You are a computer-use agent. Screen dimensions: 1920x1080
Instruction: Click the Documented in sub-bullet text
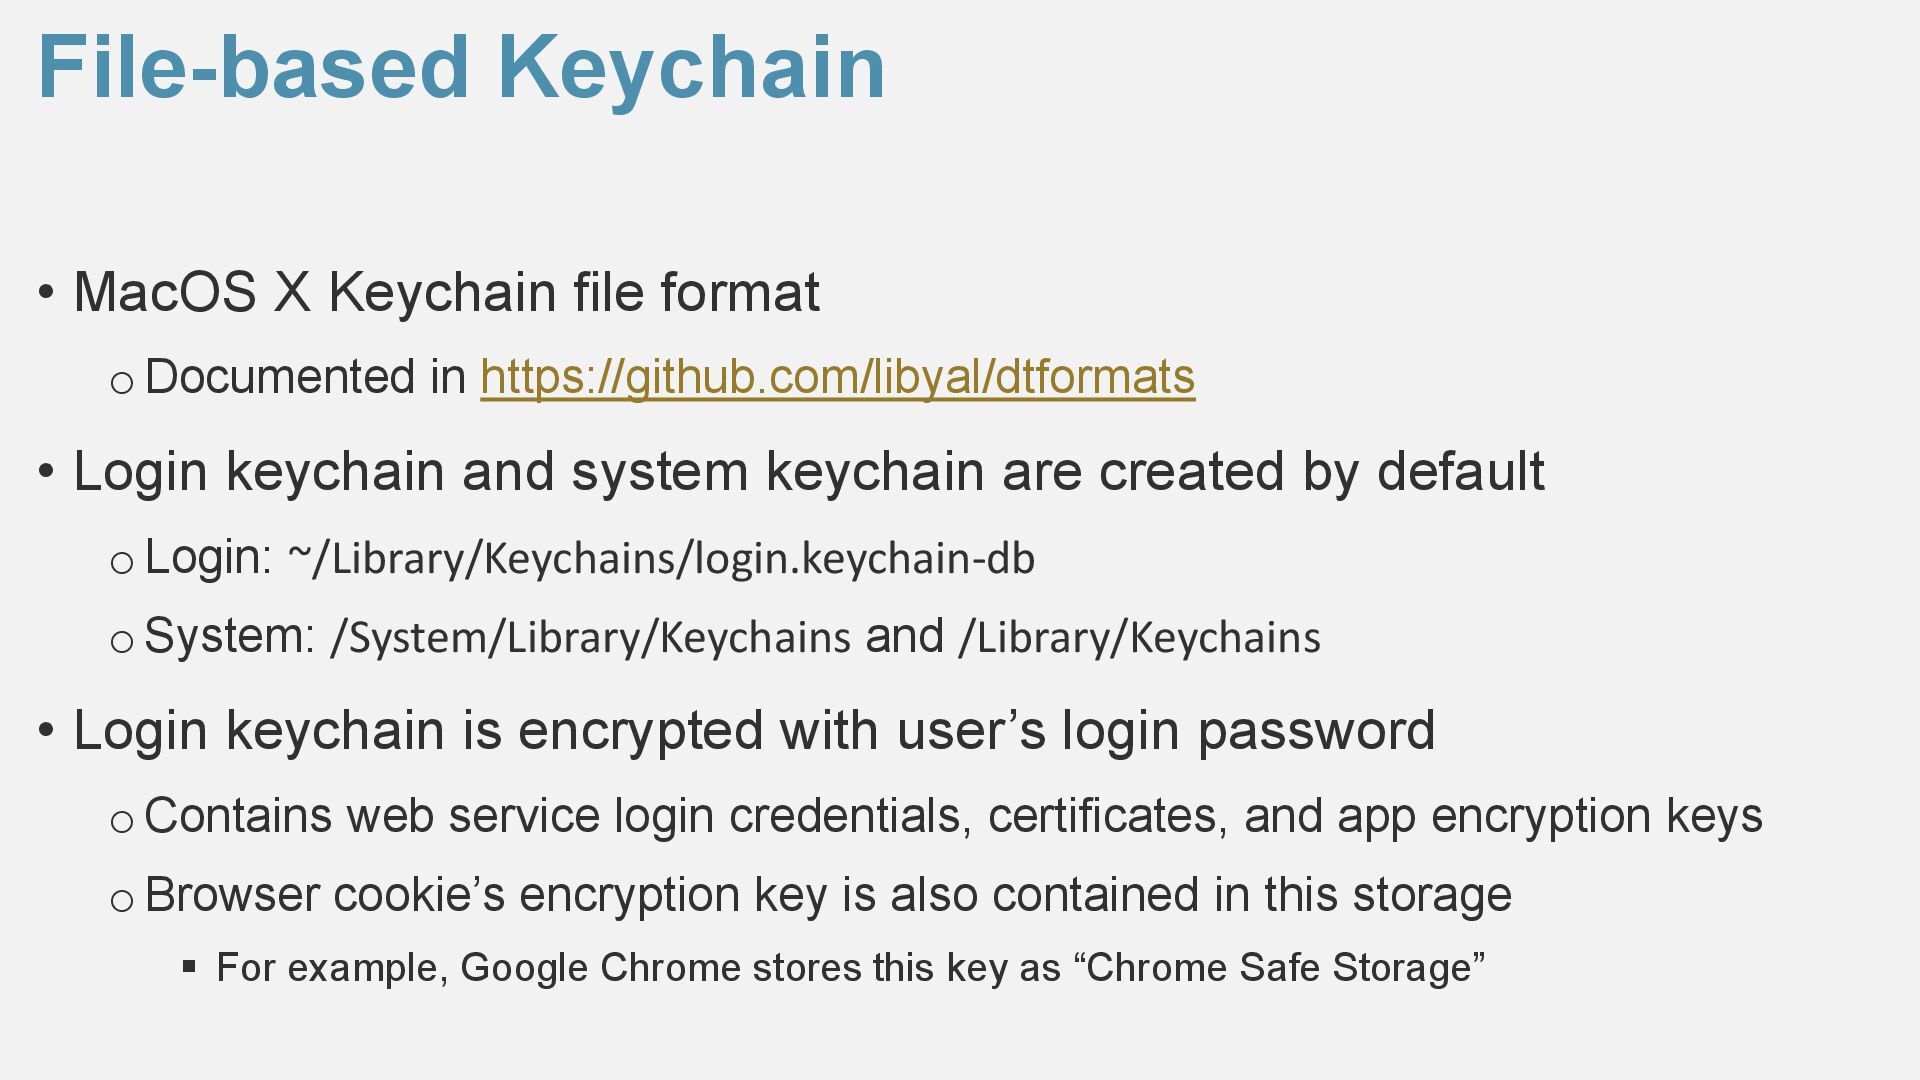point(306,377)
